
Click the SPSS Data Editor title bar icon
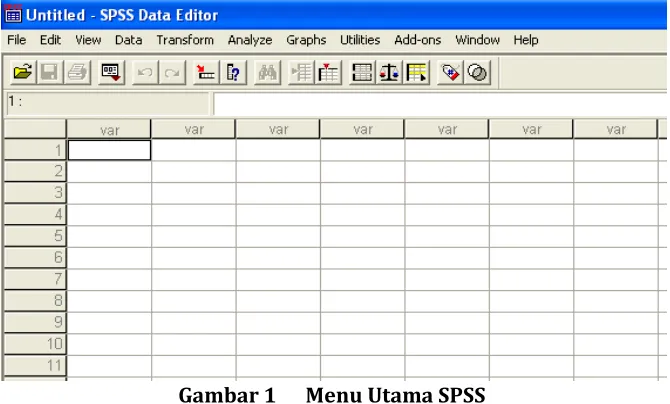13,15
